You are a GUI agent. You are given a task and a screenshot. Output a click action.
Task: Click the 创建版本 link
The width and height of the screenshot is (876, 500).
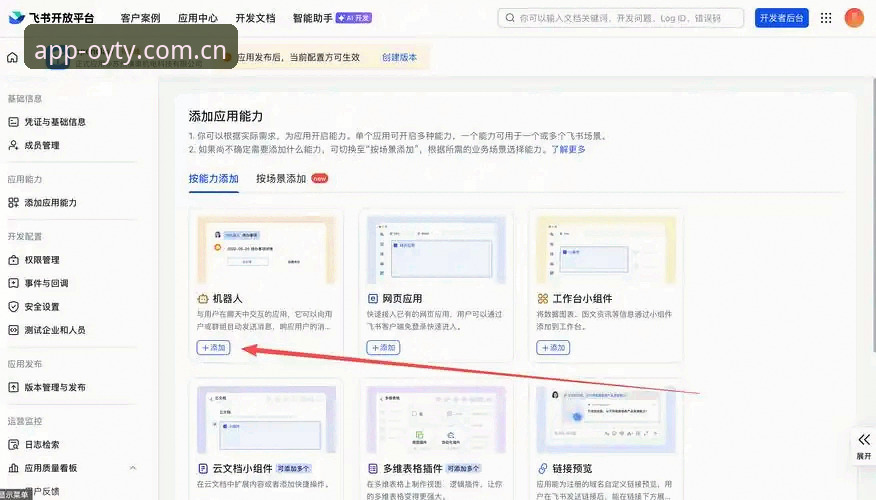click(x=399, y=57)
